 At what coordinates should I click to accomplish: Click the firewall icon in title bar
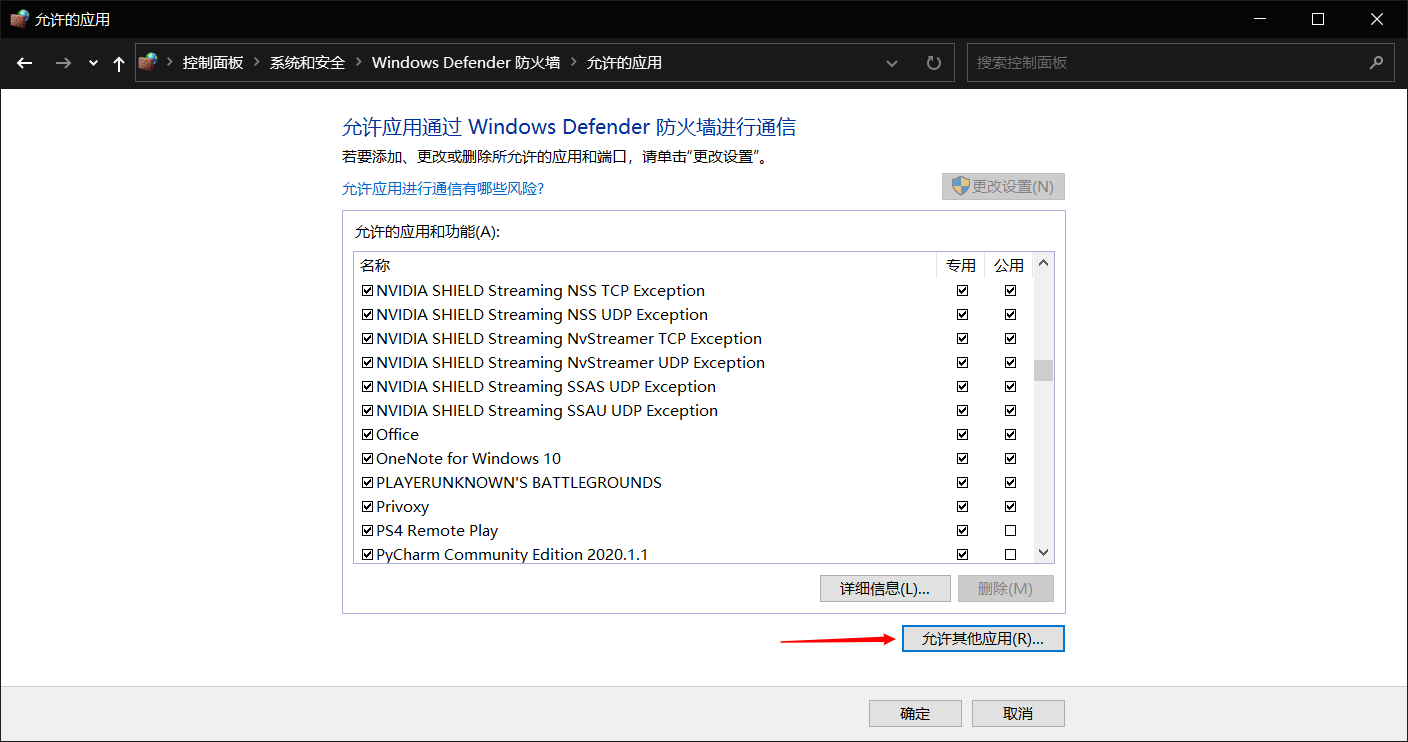[x=19, y=19]
